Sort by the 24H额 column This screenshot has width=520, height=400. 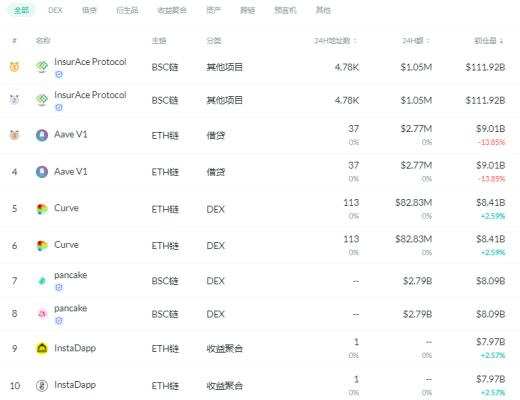coord(416,41)
